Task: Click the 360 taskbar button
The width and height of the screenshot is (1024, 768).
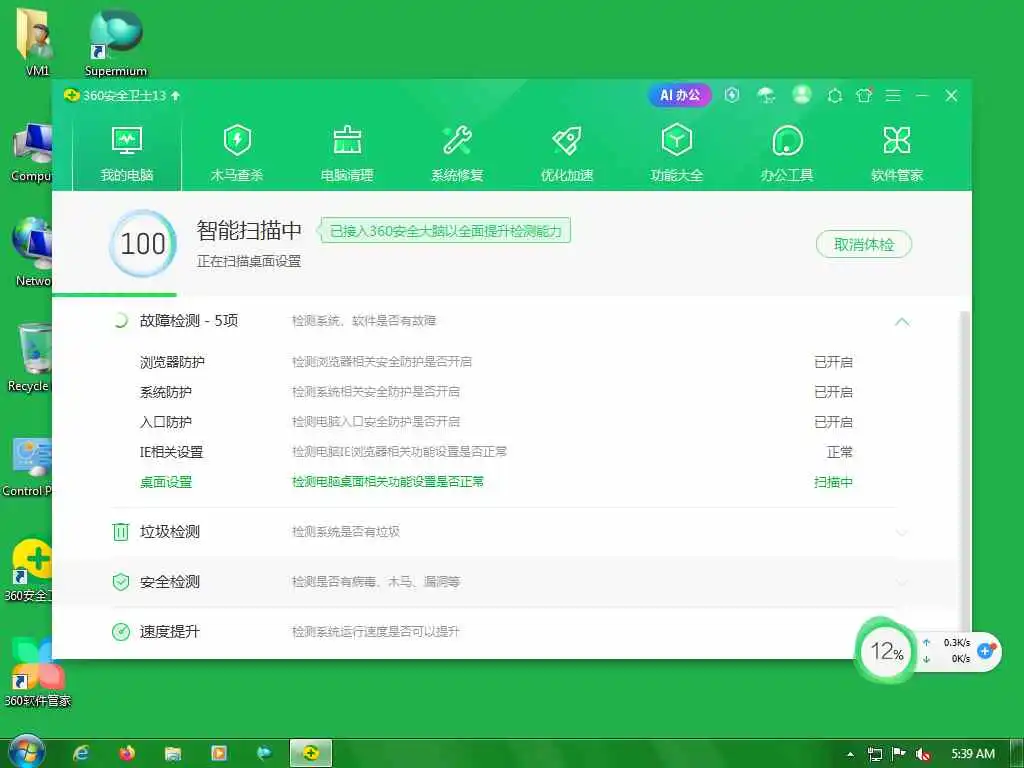Action: coord(311,754)
